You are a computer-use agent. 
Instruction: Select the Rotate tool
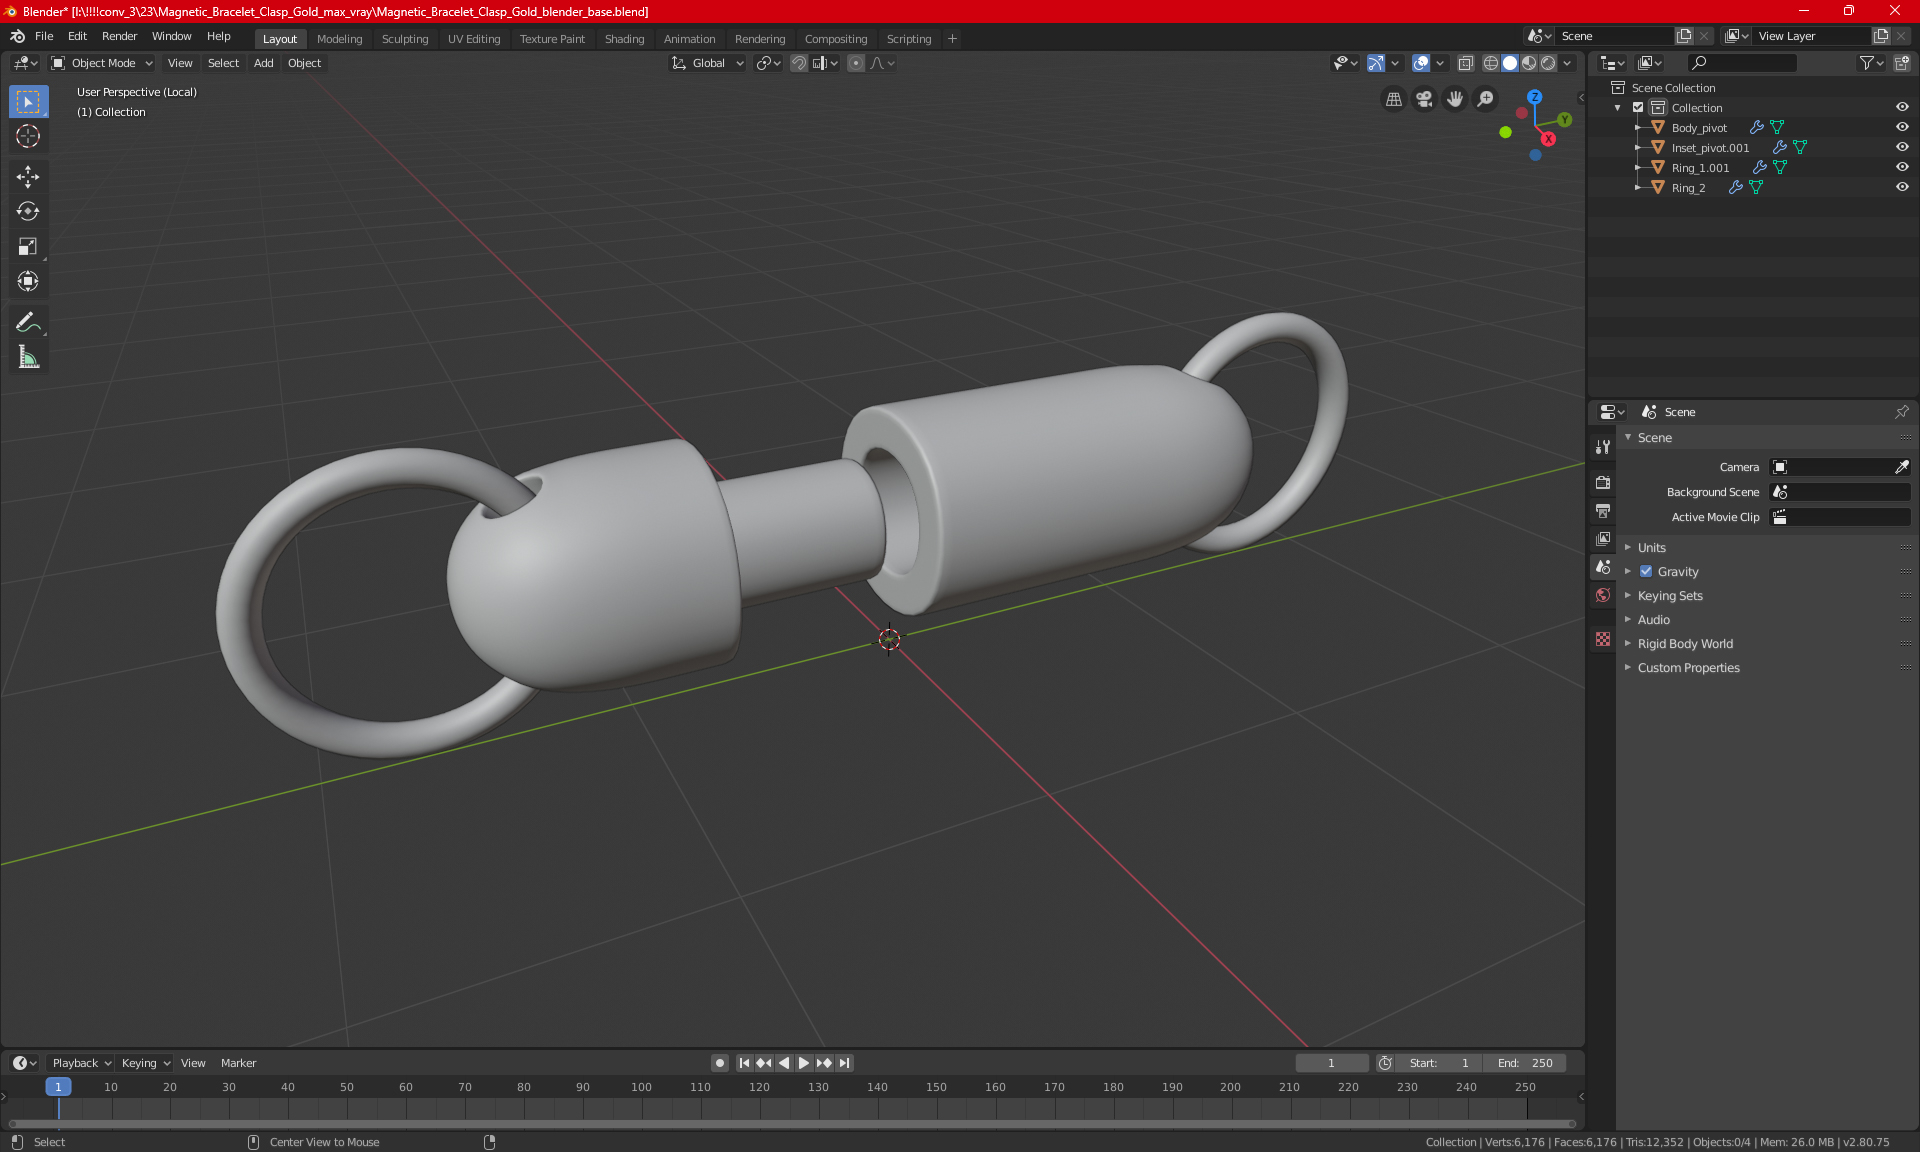(x=28, y=212)
